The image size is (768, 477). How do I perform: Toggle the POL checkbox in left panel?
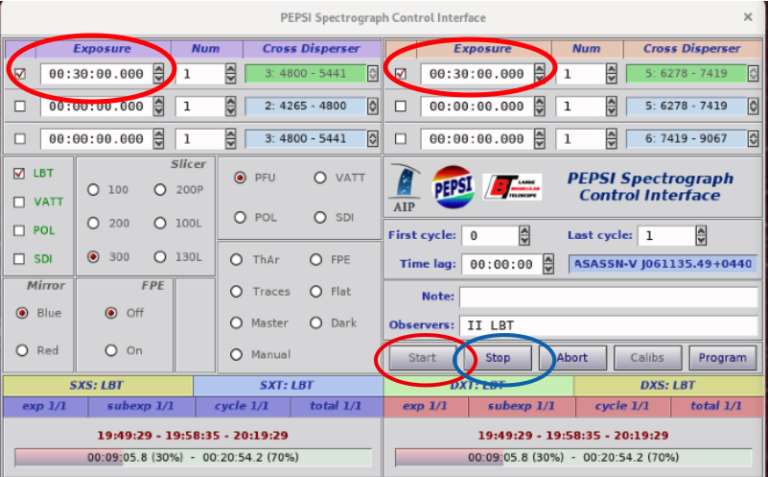(x=19, y=230)
